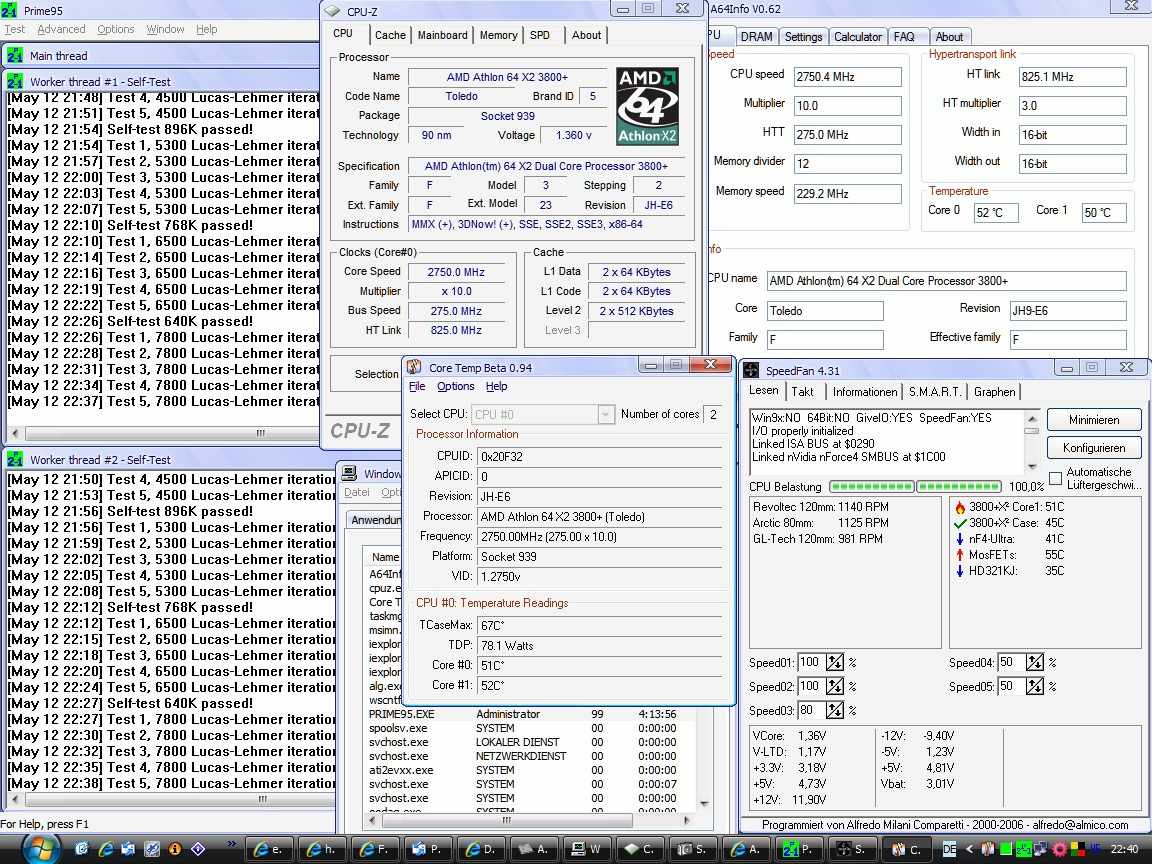Click the CPU speed field in A64Info
This screenshot has height=864, width=1152.
pyautogui.click(x=848, y=76)
